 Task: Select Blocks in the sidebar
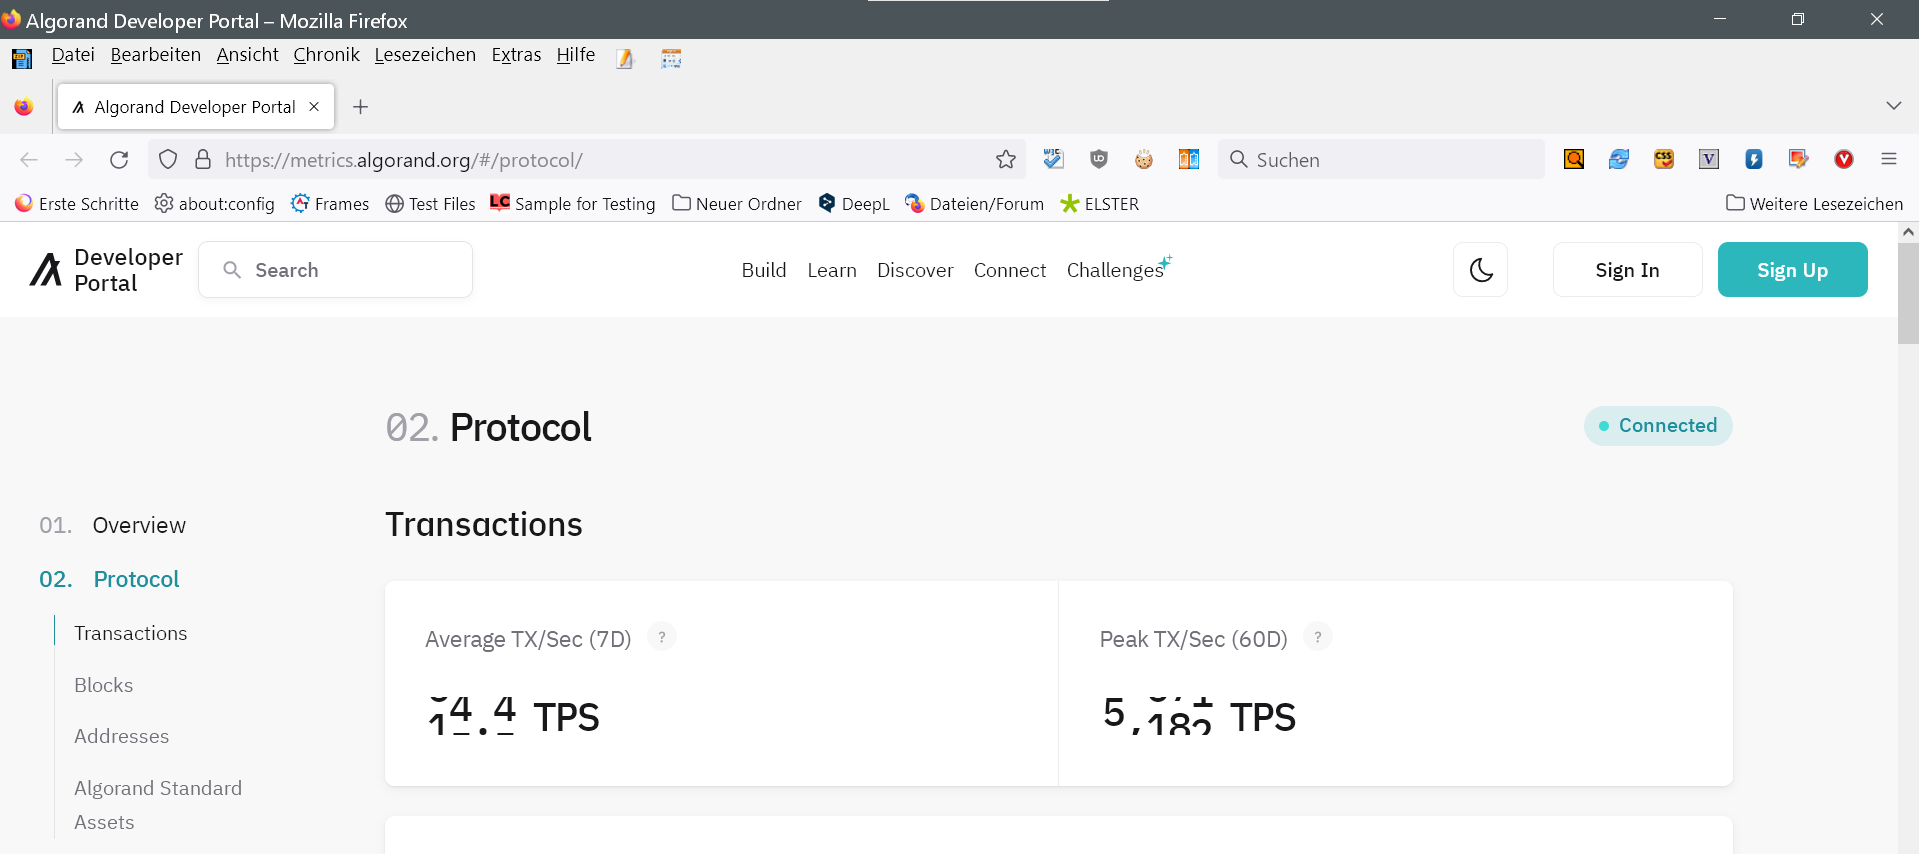point(103,685)
